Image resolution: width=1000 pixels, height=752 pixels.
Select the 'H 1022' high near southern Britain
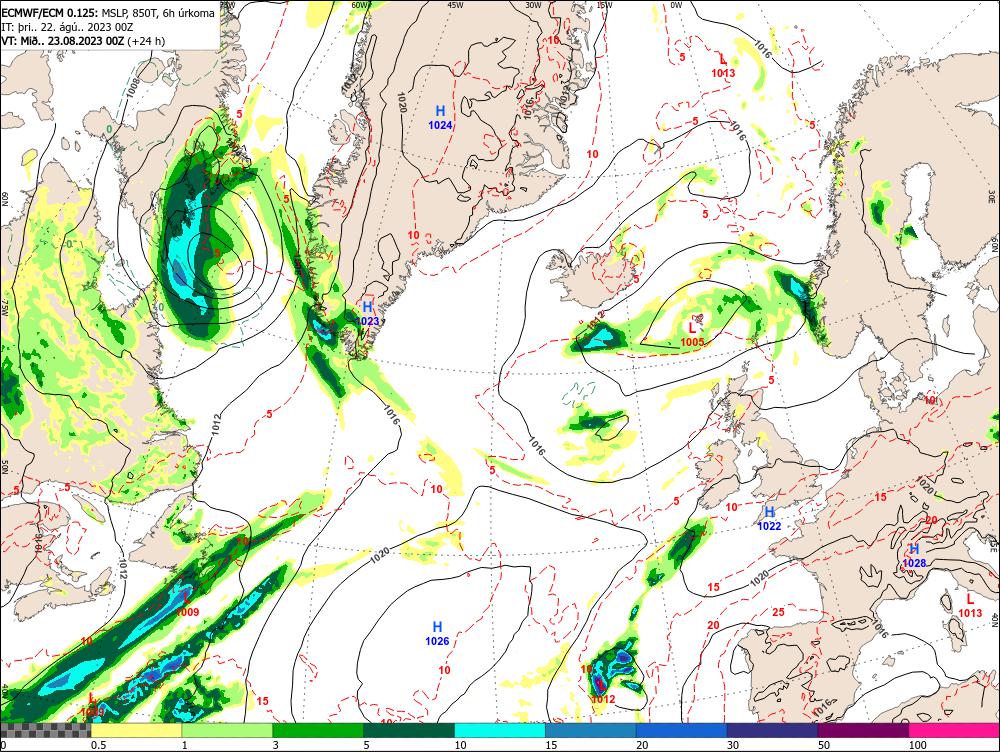click(769, 519)
